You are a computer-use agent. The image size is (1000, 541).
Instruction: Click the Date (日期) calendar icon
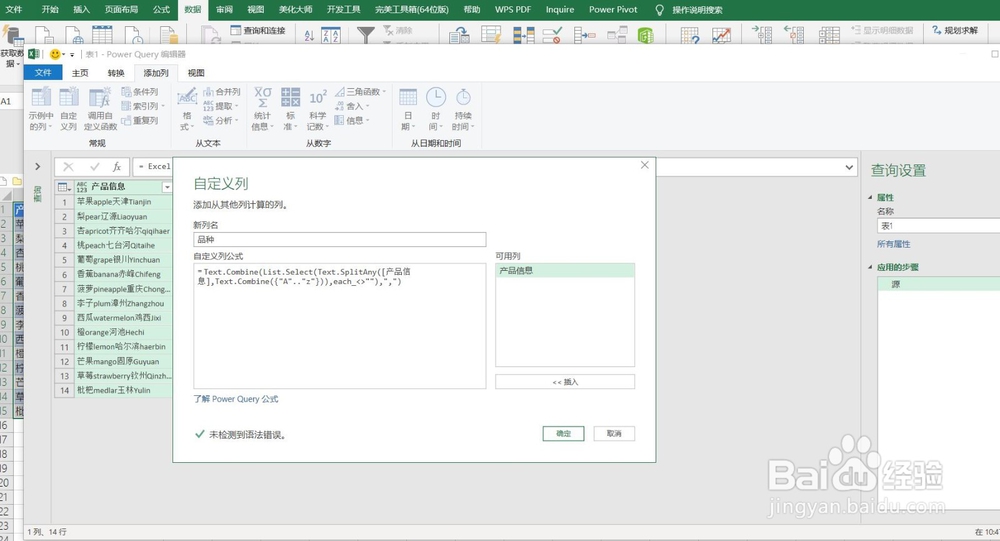pos(408,97)
